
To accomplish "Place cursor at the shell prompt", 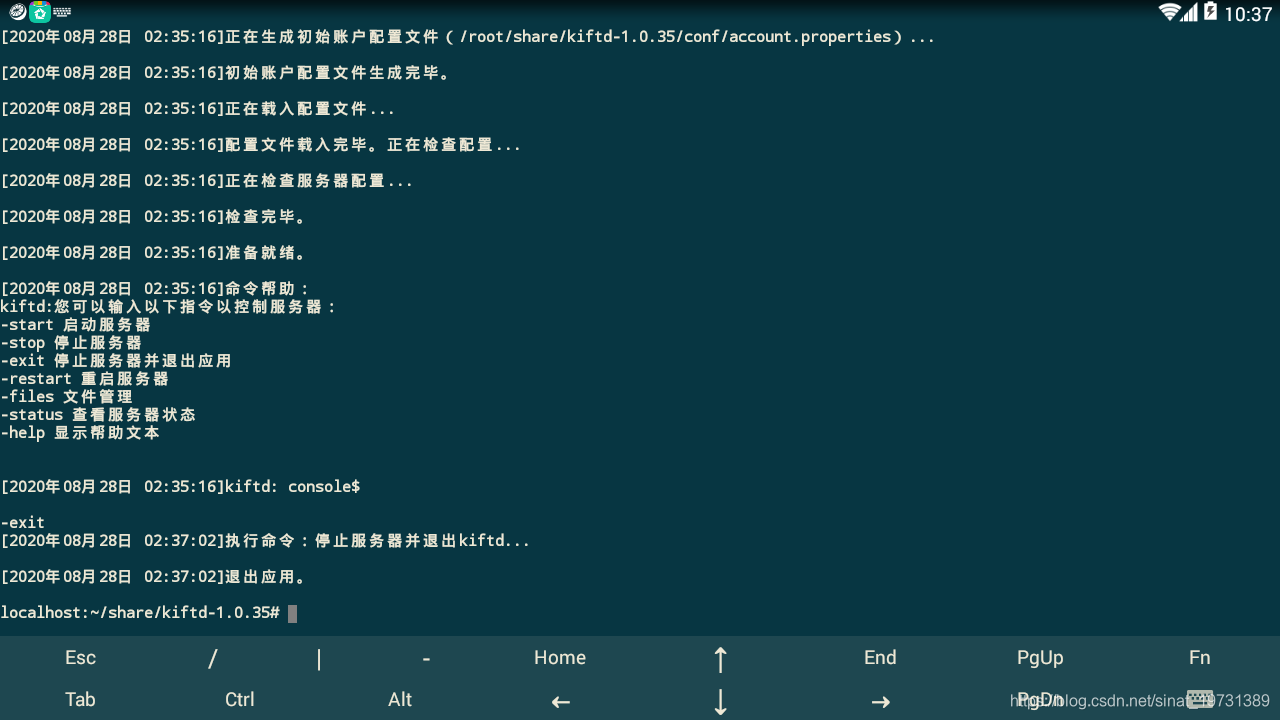I will pos(292,613).
